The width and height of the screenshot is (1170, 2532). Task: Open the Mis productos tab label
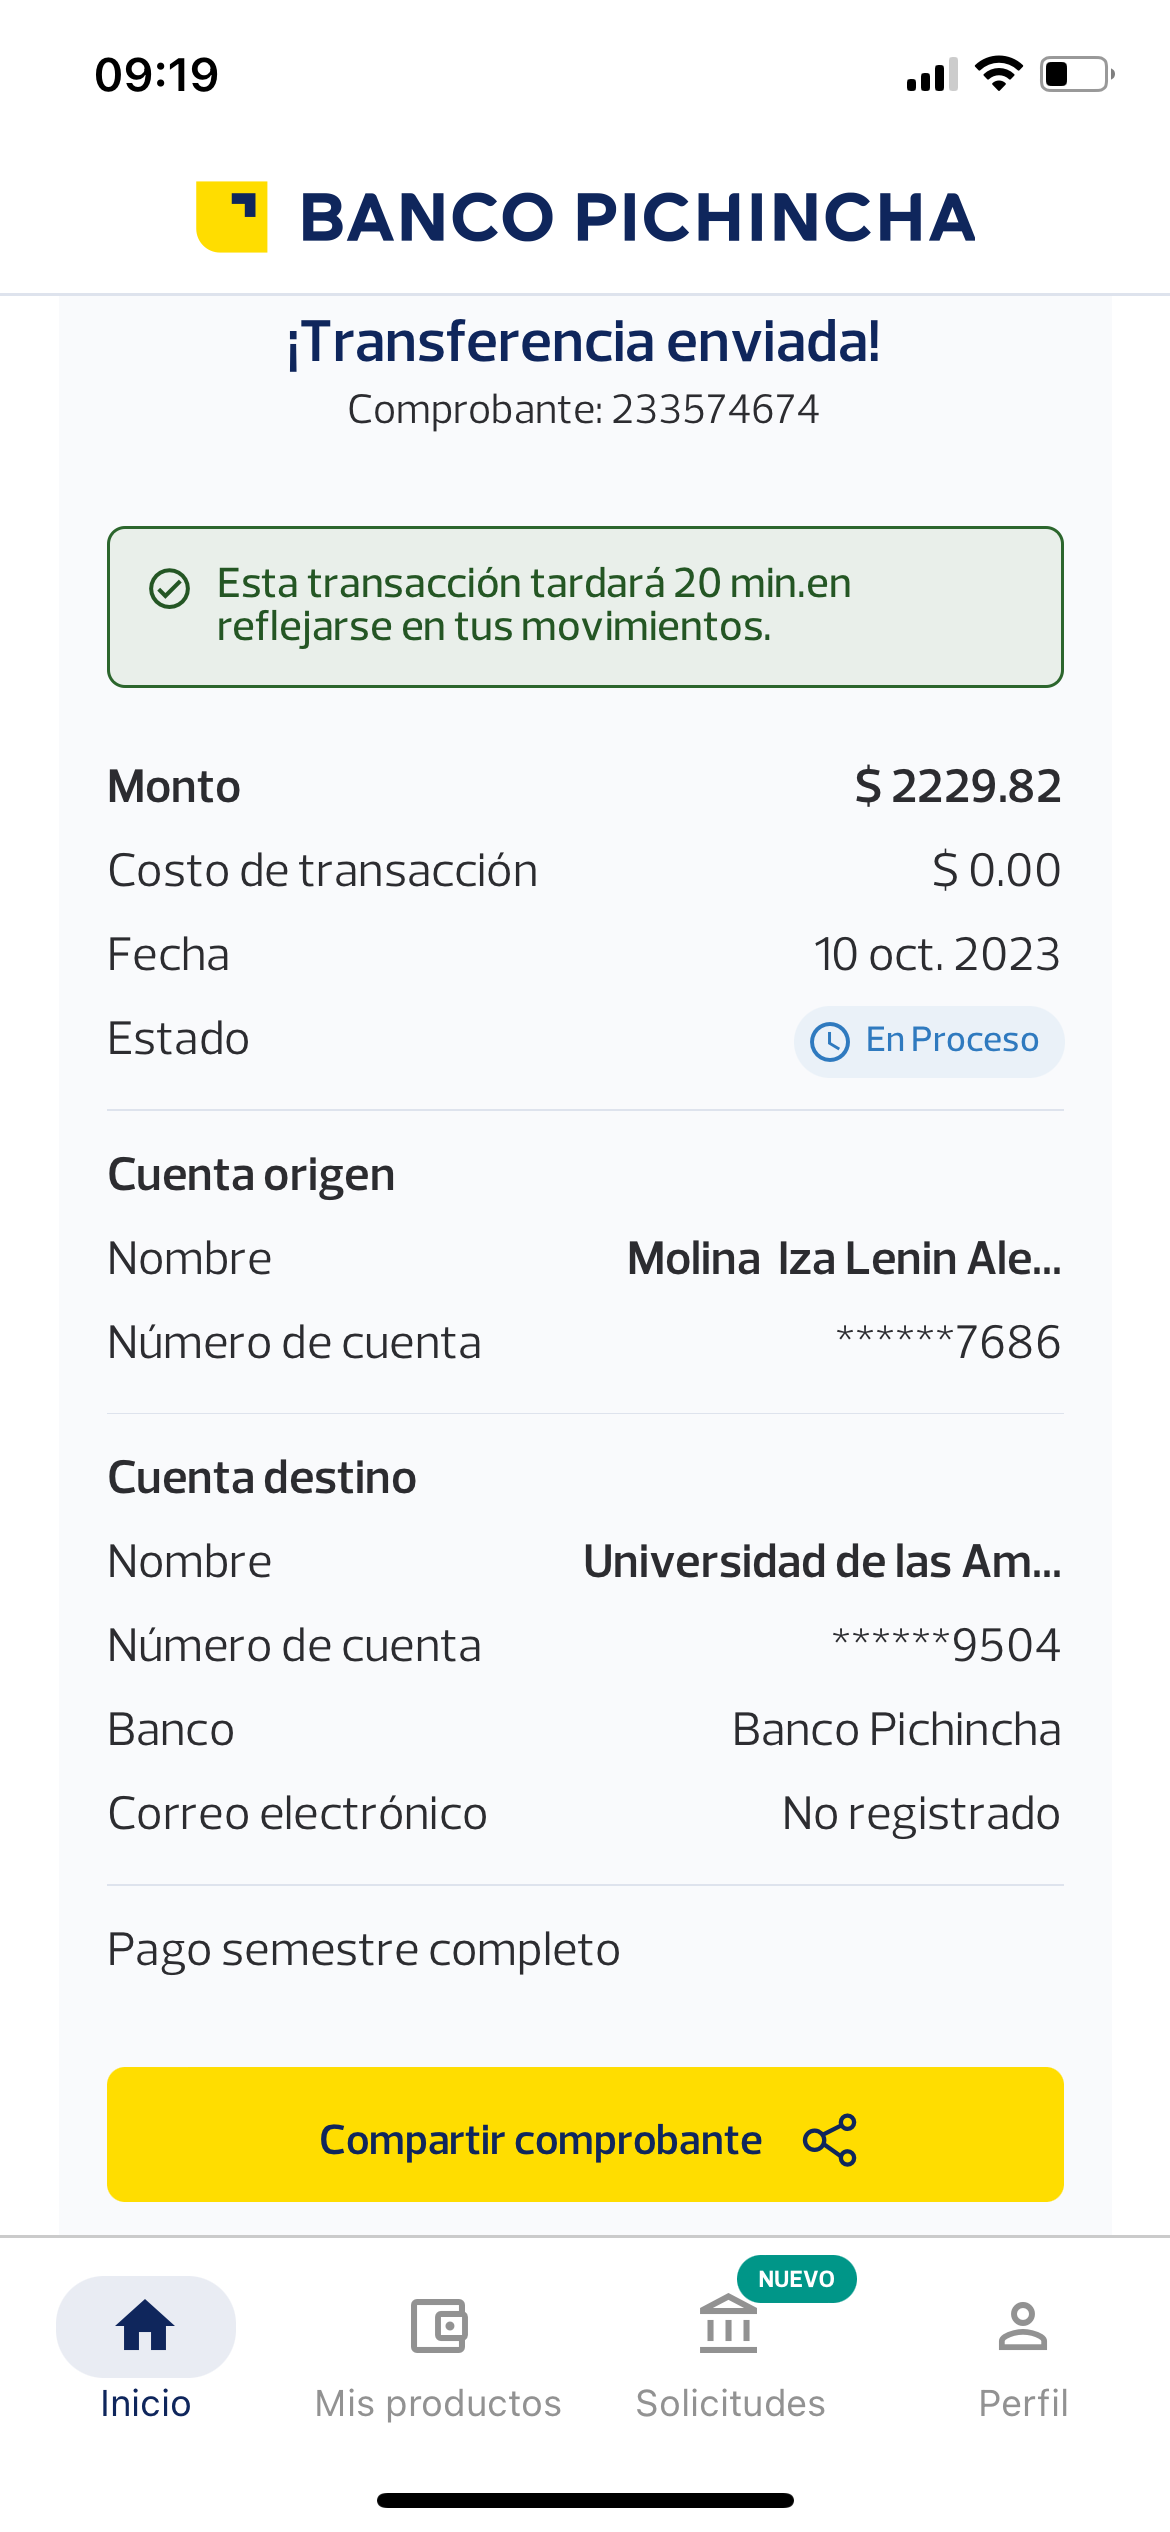tap(438, 2403)
